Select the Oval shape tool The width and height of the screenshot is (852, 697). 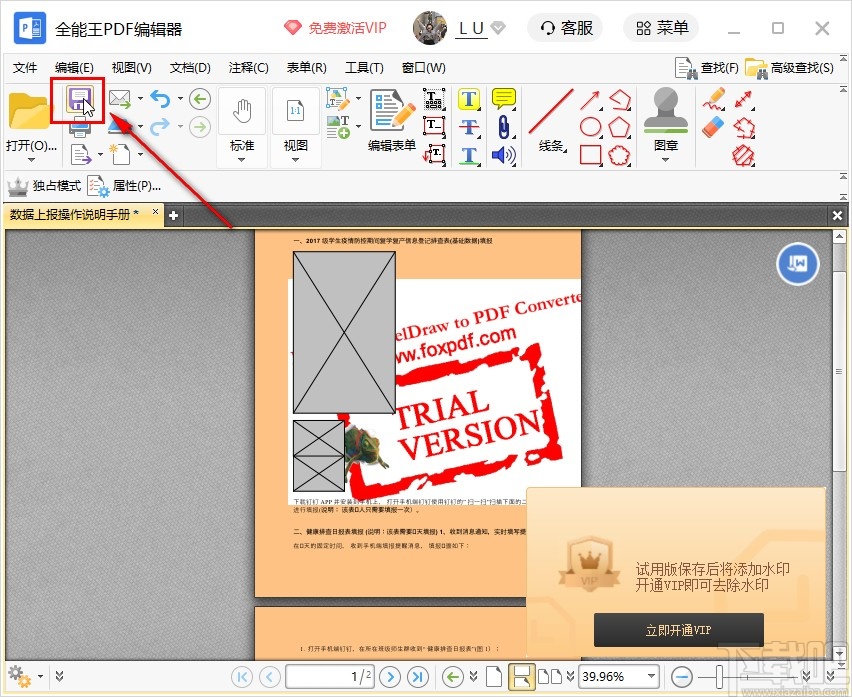pyautogui.click(x=591, y=127)
